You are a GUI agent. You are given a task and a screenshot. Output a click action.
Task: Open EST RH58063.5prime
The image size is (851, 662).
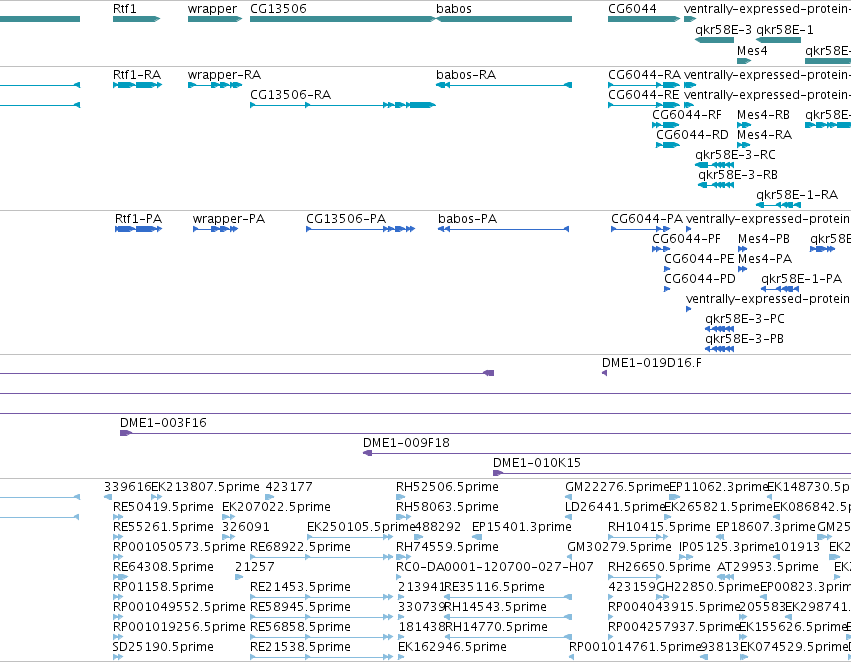tap(447, 507)
